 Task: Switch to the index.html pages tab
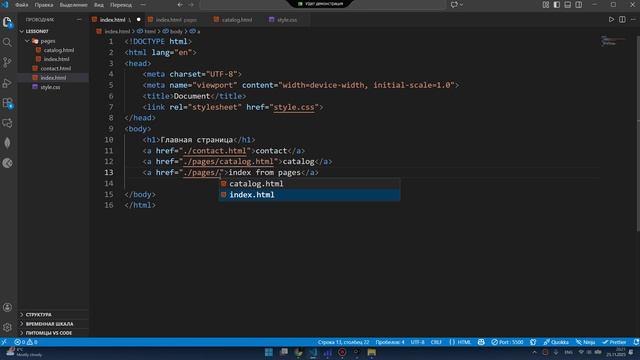176,20
